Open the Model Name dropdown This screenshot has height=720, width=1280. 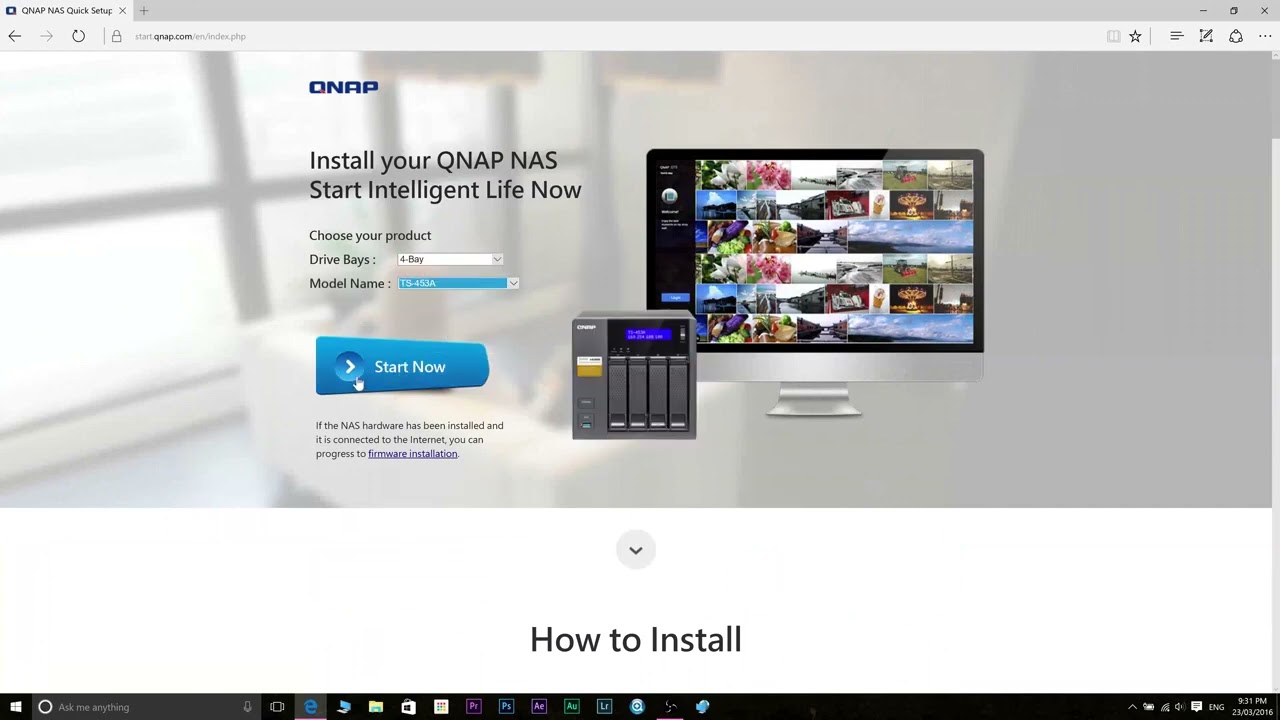point(458,283)
